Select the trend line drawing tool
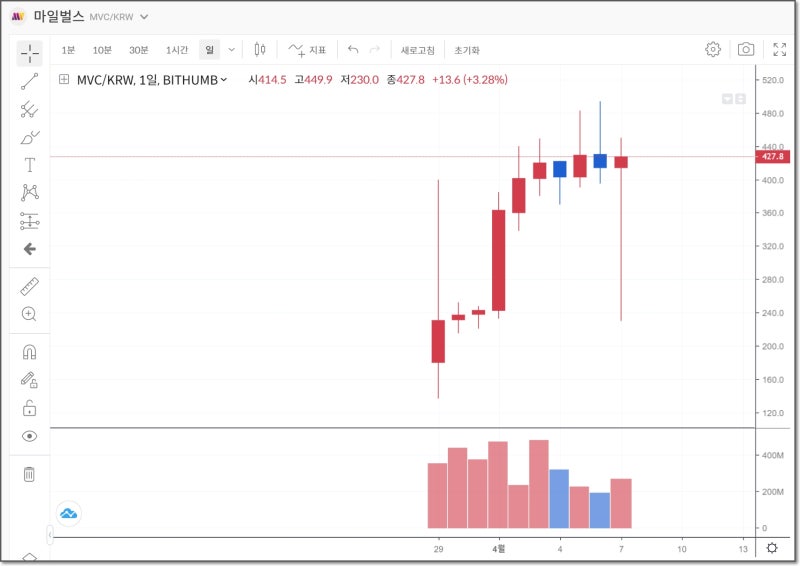This screenshot has width=800, height=566. [x=30, y=81]
